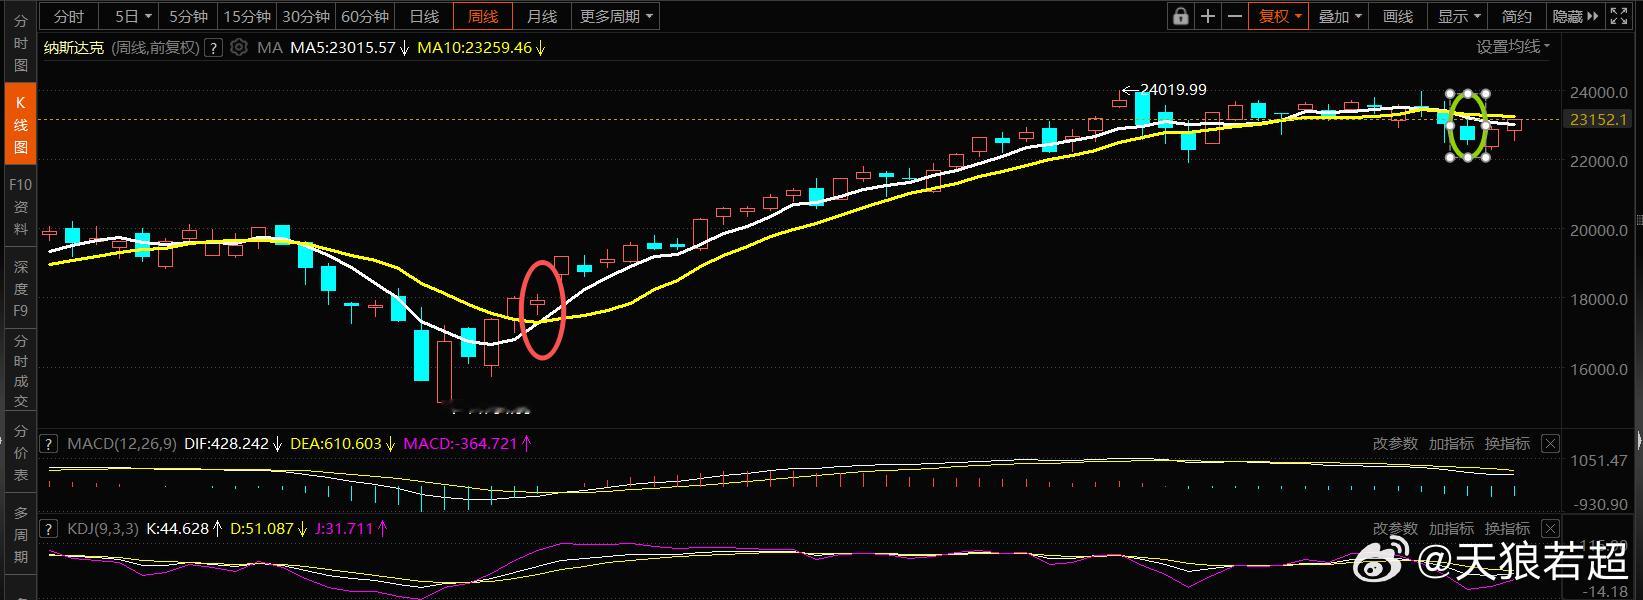1643x600 pixels.
Task: Click 换指标 in the MACD panel
Action: (1507, 443)
